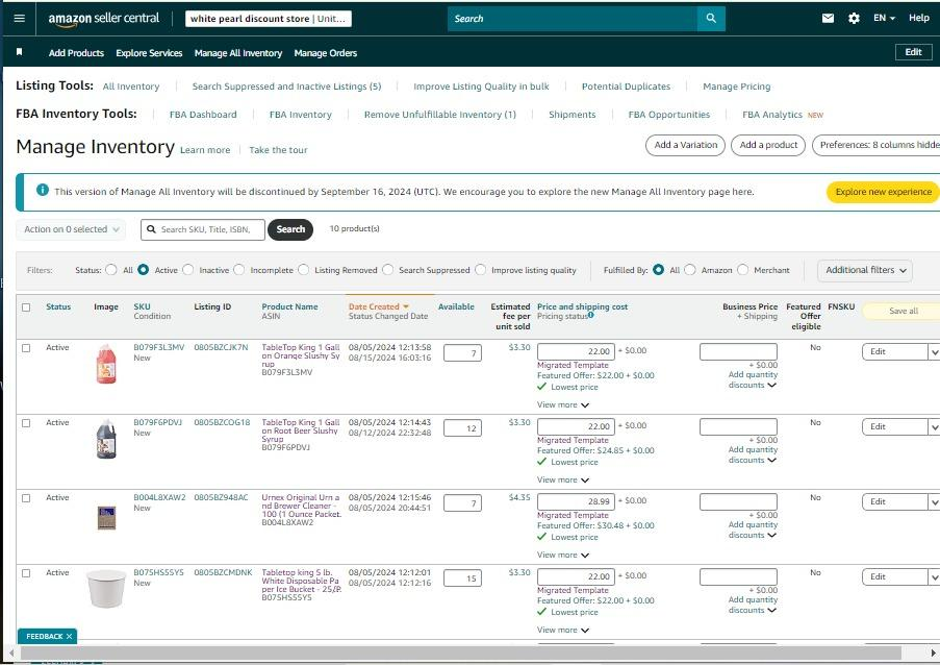Select the Inactive status radio button
The width and height of the screenshot is (940, 665).
[188, 270]
